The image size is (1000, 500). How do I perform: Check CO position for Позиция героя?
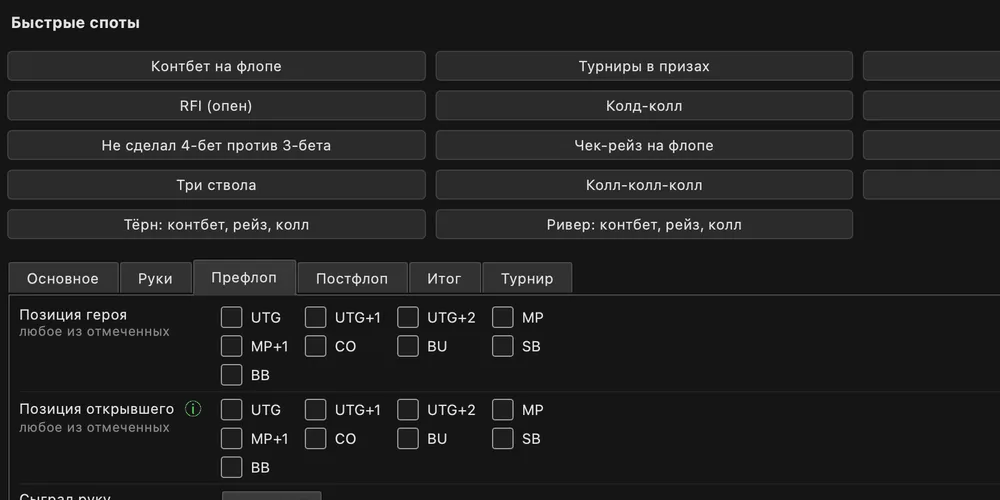(316, 346)
